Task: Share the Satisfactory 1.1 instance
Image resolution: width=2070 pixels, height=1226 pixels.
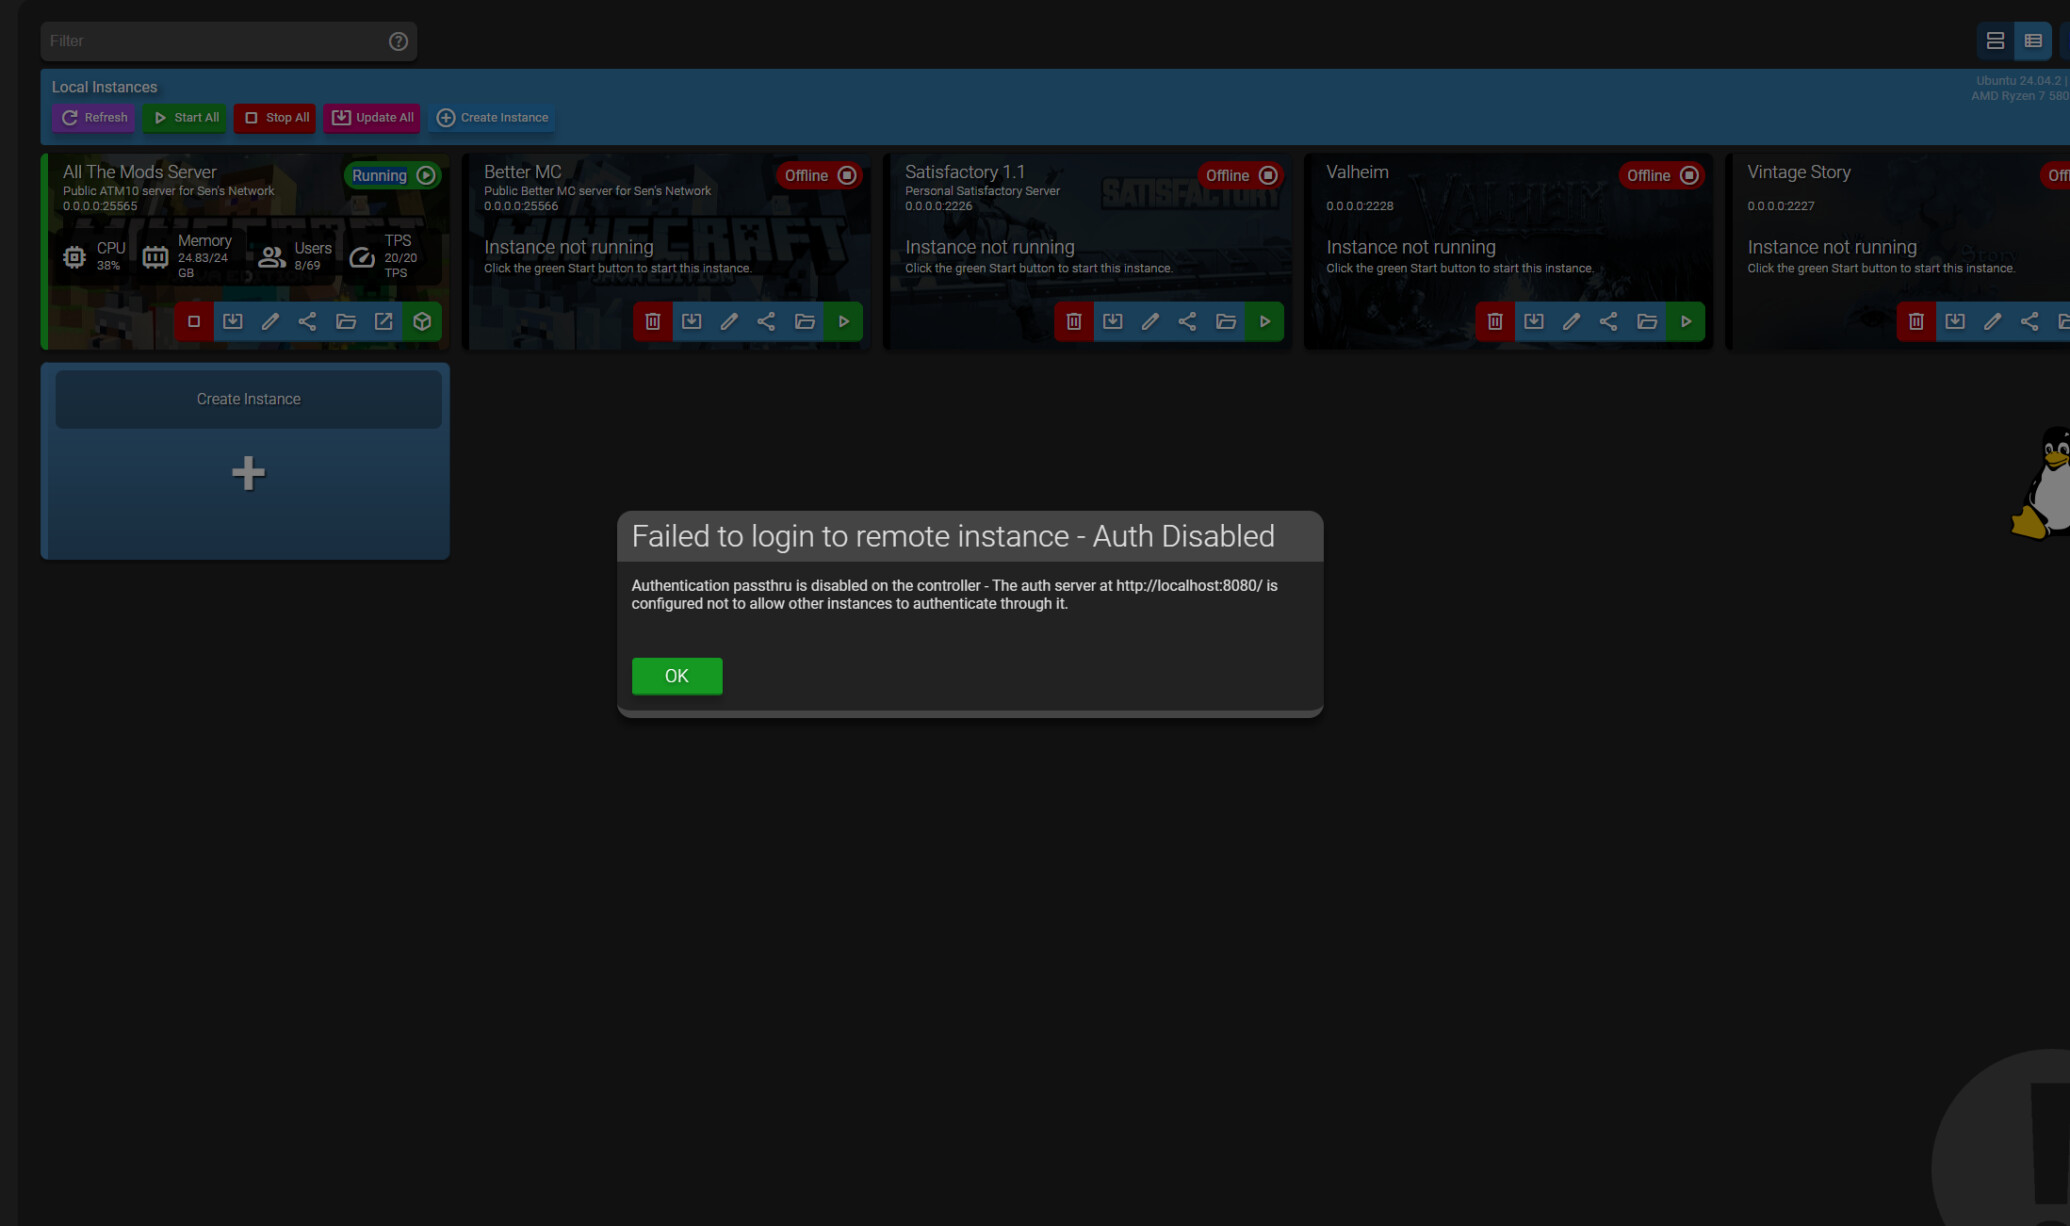Action: point(1187,322)
